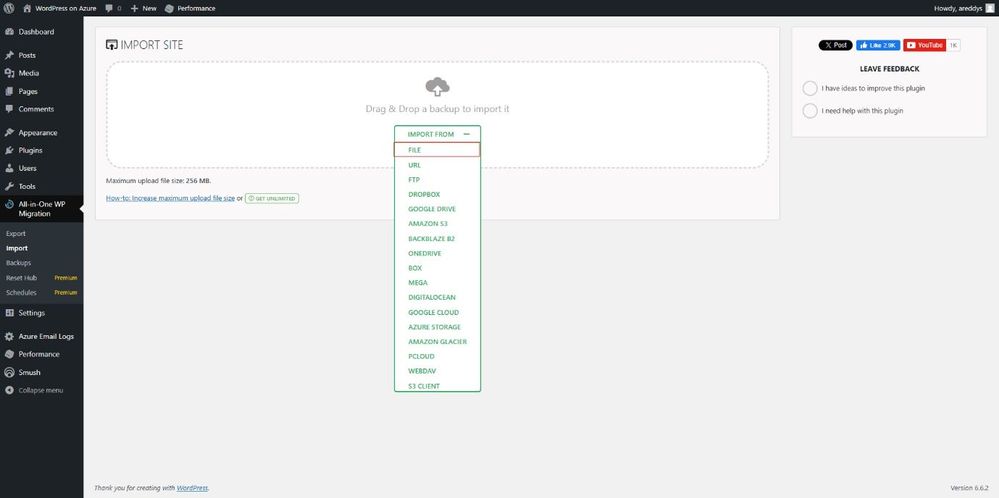Collapse the IMPORT FROM dropdown
The height and width of the screenshot is (498, 999).
pyautogui.click(x=438, y=134)
